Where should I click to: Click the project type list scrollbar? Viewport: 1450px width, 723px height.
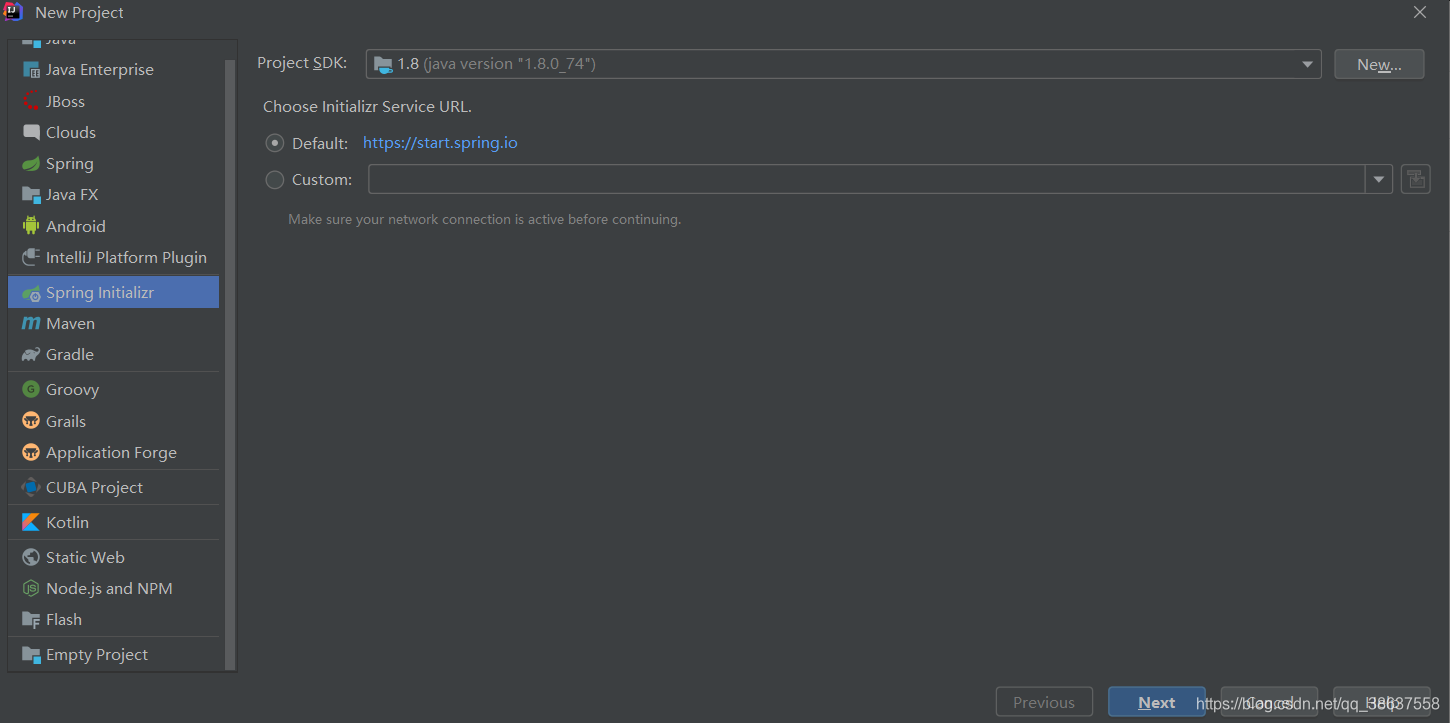pyautogui.click(x=231, y=364)
